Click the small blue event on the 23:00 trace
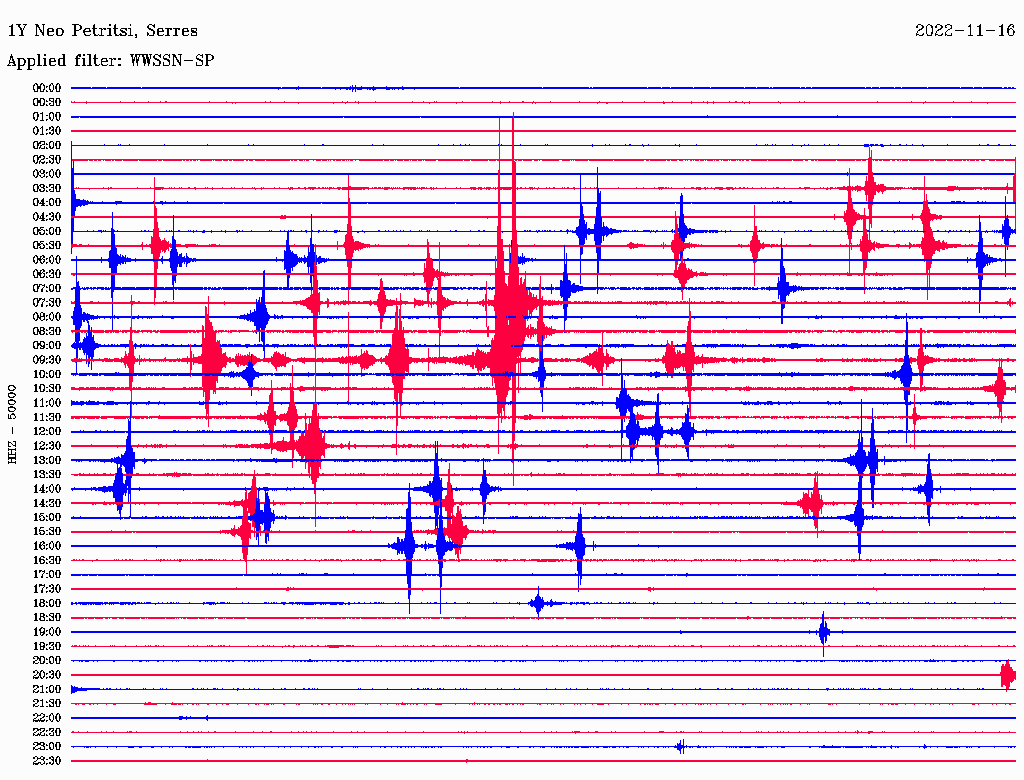The width and height of the screenshot is (1024, 780). point(680,747)
